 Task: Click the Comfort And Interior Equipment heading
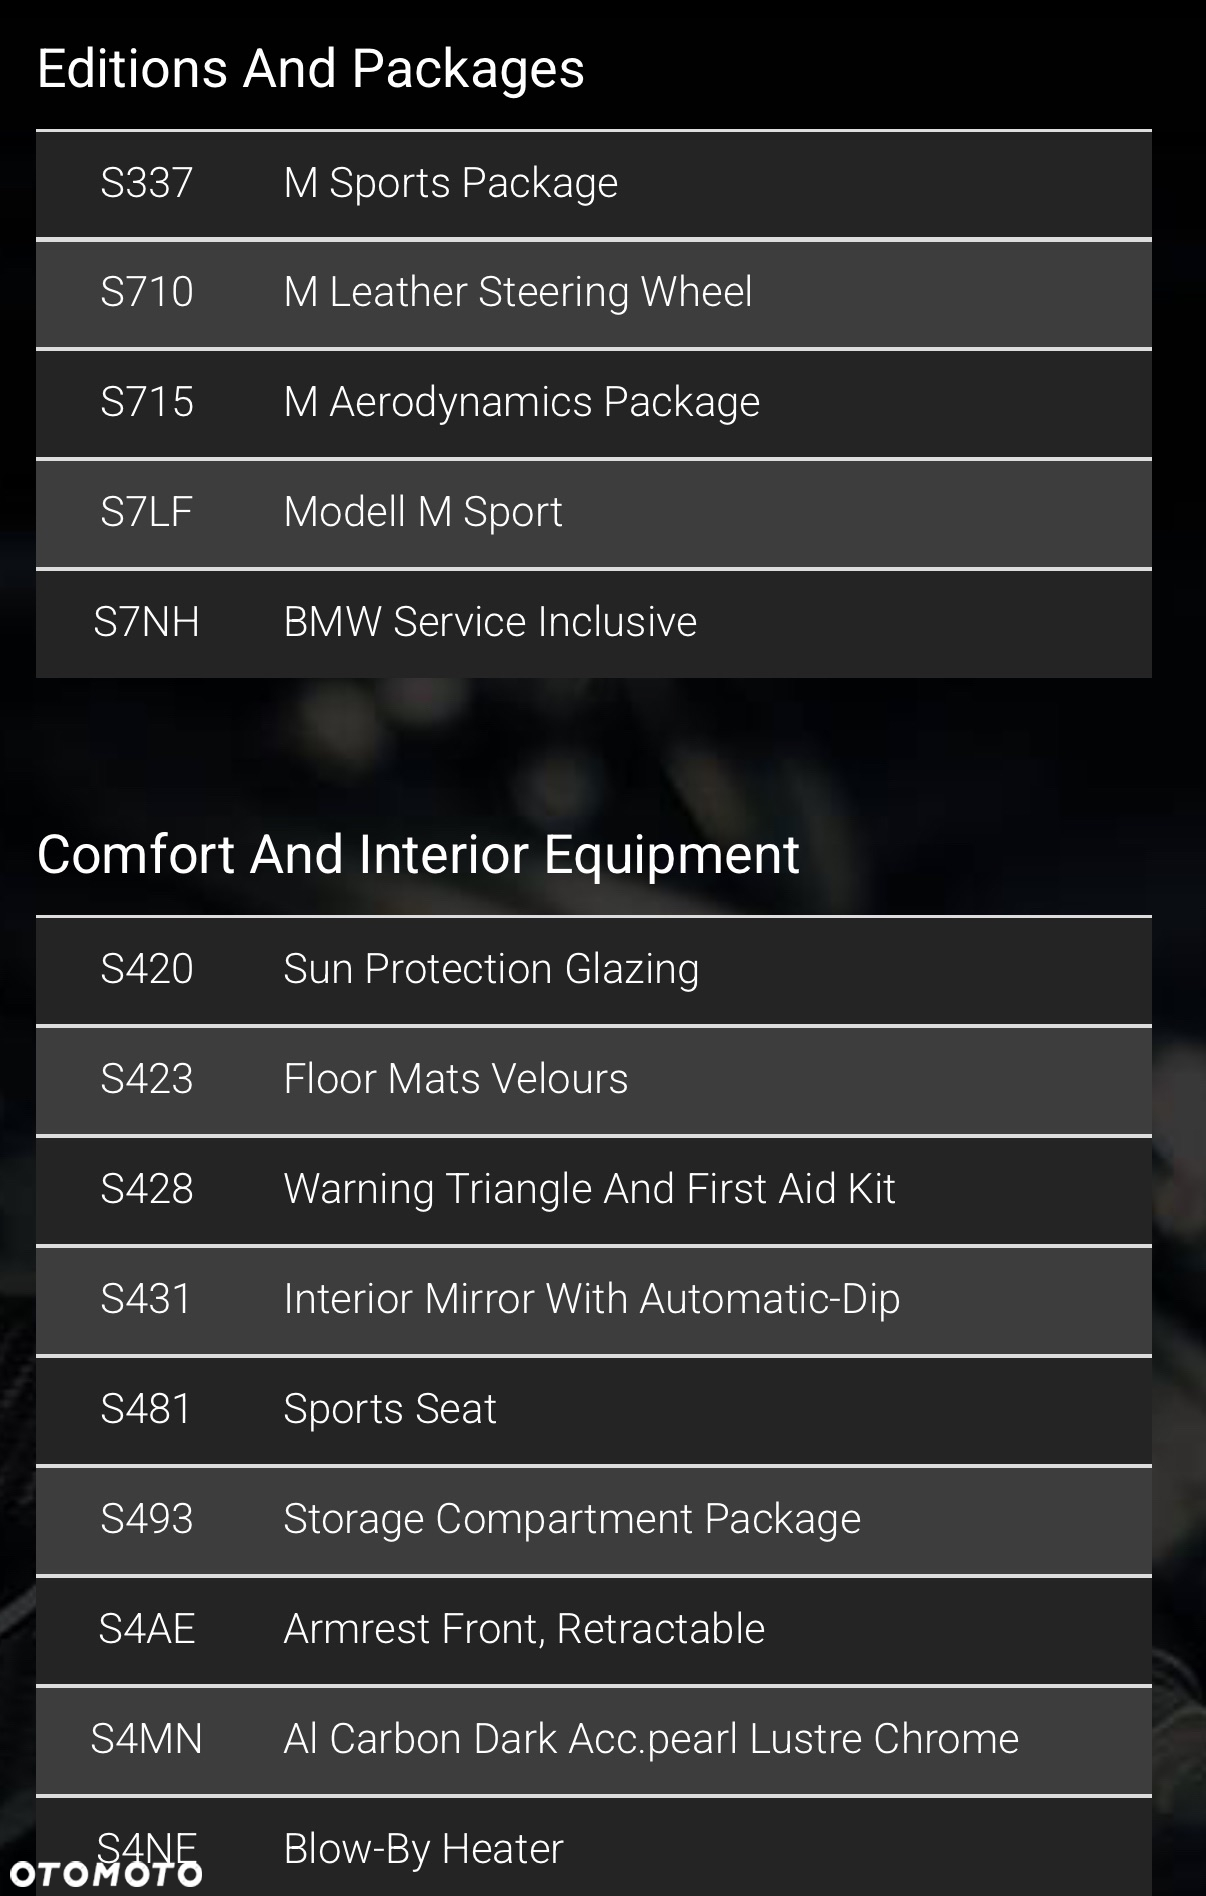pos(418,855)
